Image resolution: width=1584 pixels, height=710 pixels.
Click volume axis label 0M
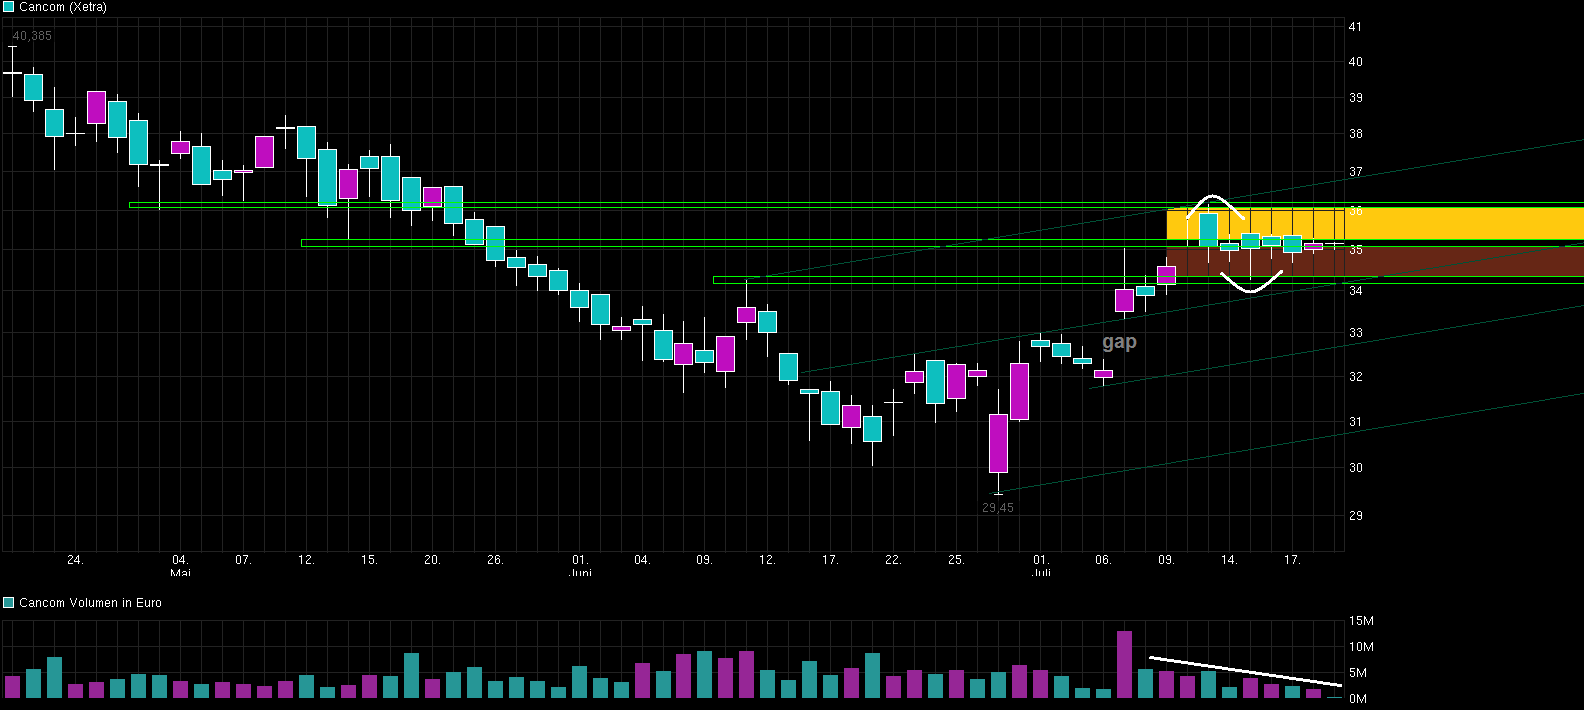1358,699
